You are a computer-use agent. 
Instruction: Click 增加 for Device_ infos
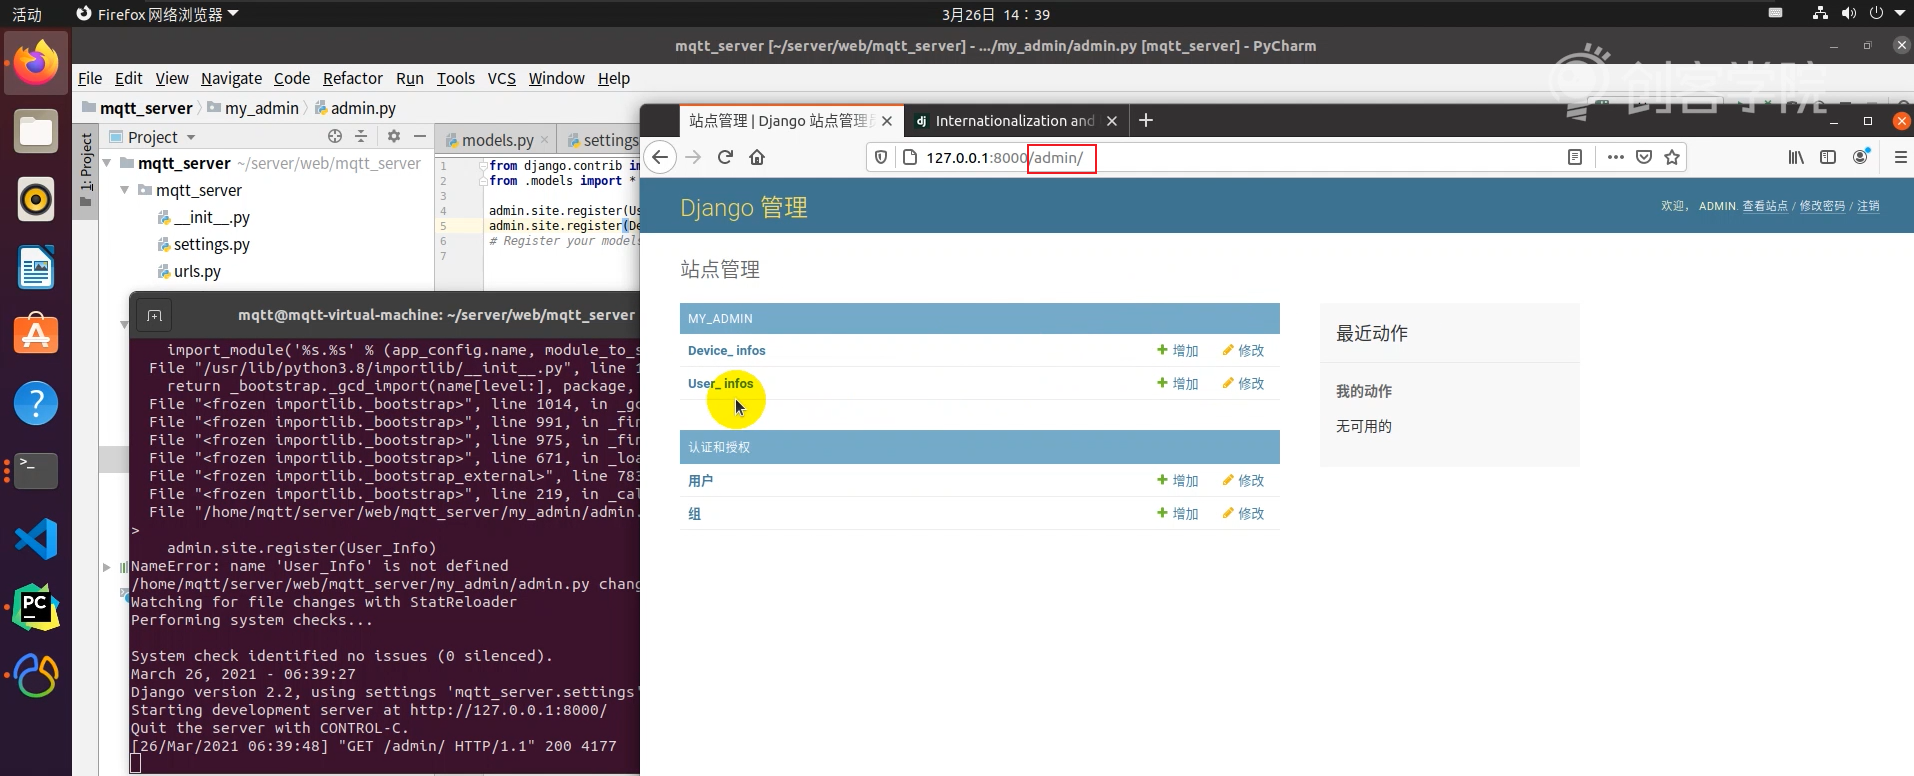(1178, 350)
